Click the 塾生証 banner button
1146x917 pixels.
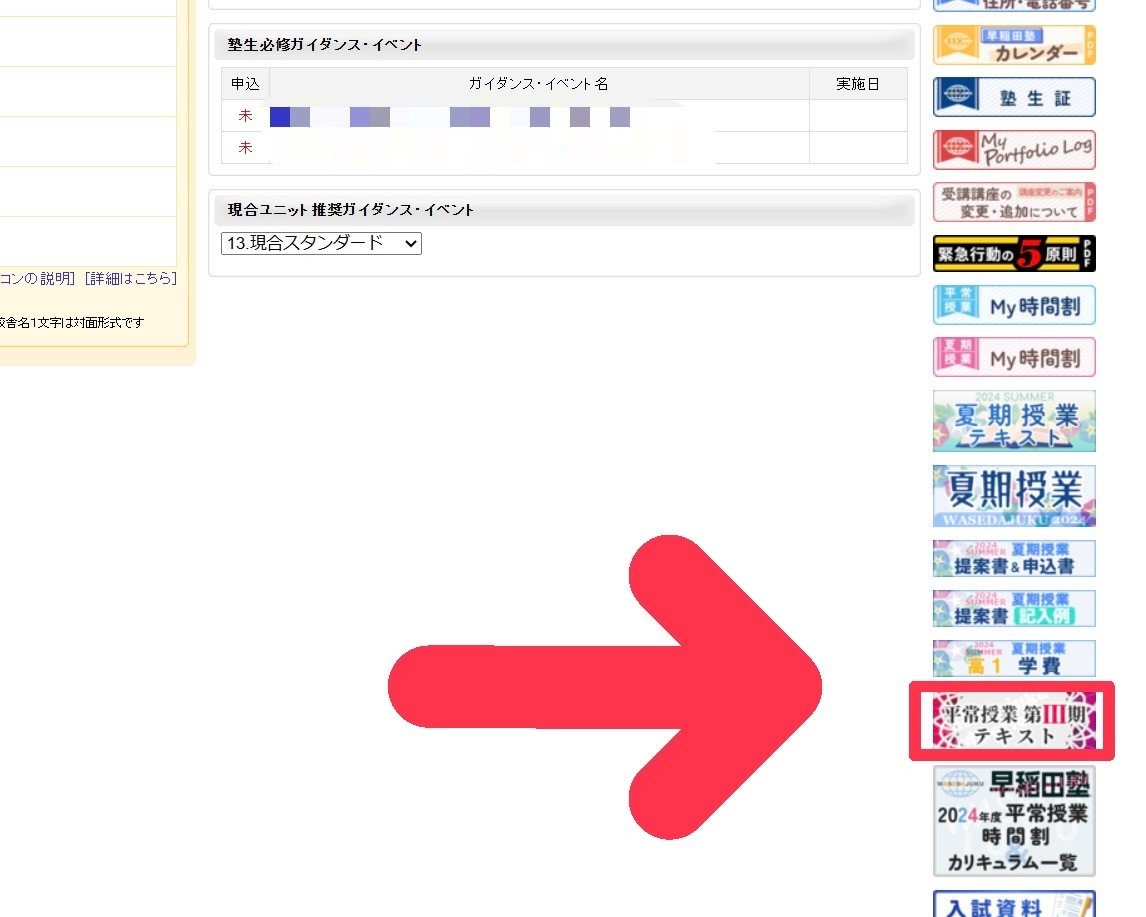pos(1014,98)
